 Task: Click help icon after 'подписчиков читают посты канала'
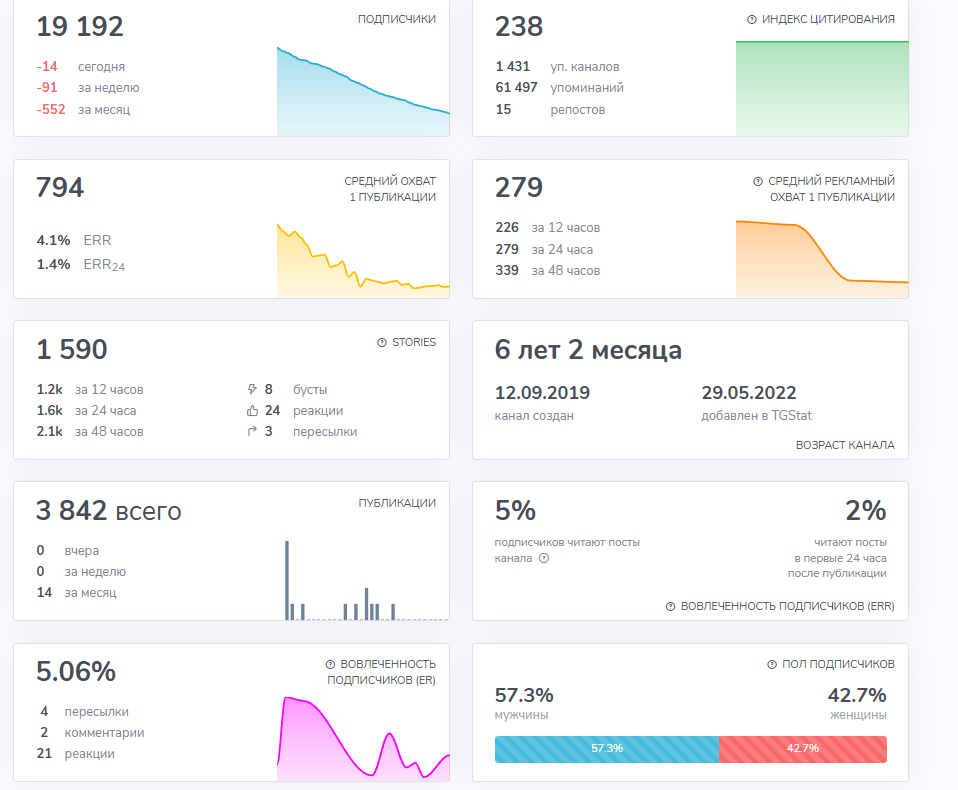(544, 558)
